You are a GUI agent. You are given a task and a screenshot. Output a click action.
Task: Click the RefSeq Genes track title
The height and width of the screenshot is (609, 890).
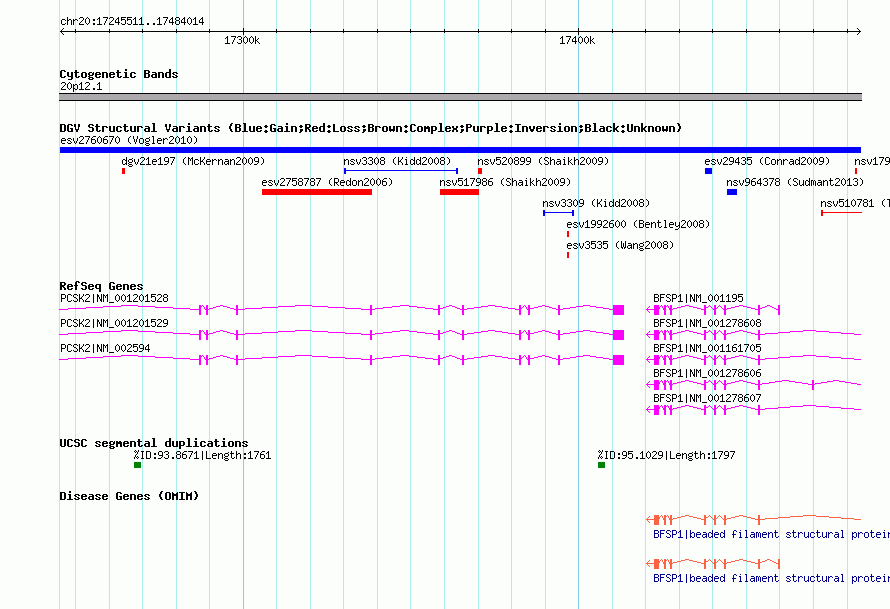click(101, 286)
